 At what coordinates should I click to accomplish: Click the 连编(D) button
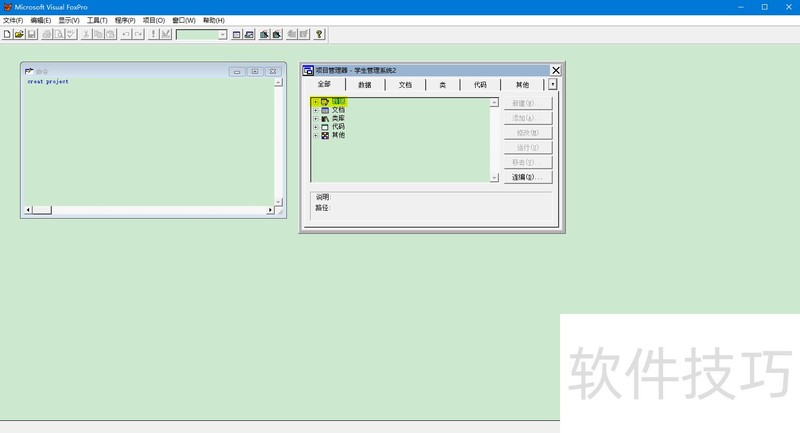528,177
